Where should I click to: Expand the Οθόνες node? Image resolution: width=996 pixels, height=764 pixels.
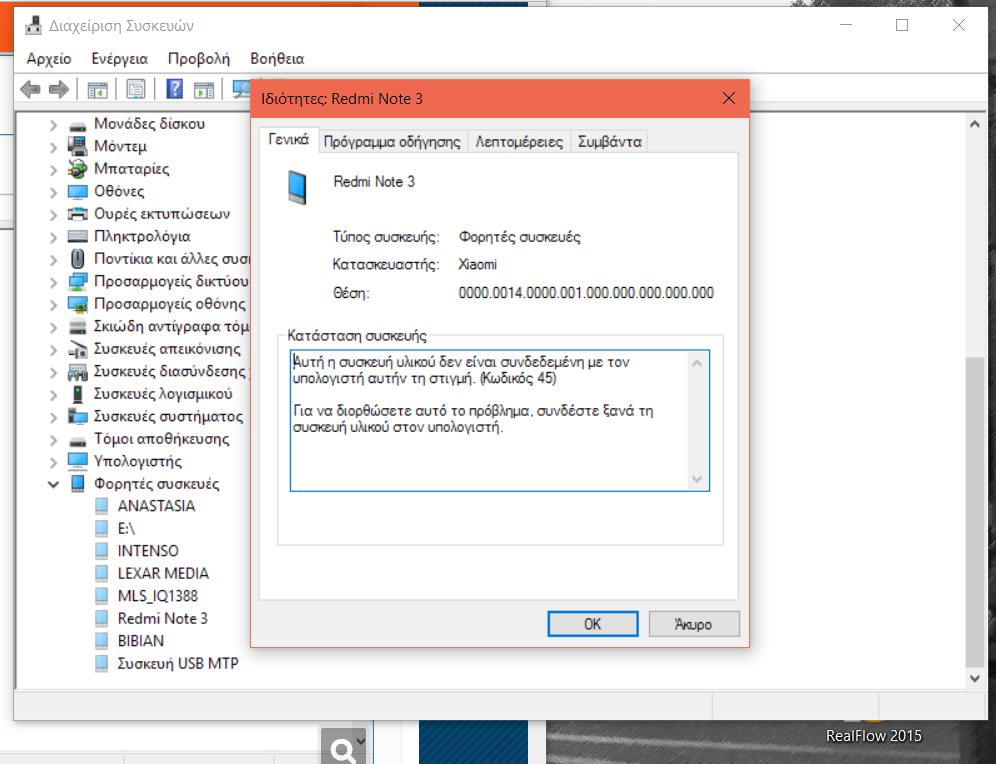[53, 192]
